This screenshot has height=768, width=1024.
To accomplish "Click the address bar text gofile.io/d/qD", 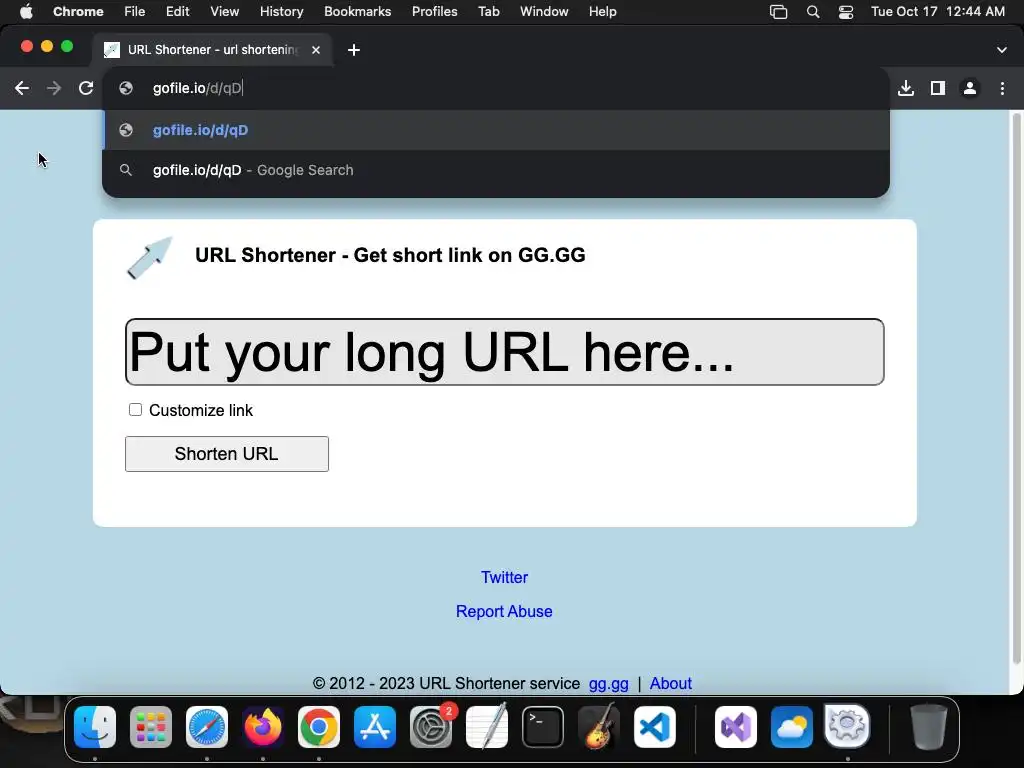I will point(197,88).
